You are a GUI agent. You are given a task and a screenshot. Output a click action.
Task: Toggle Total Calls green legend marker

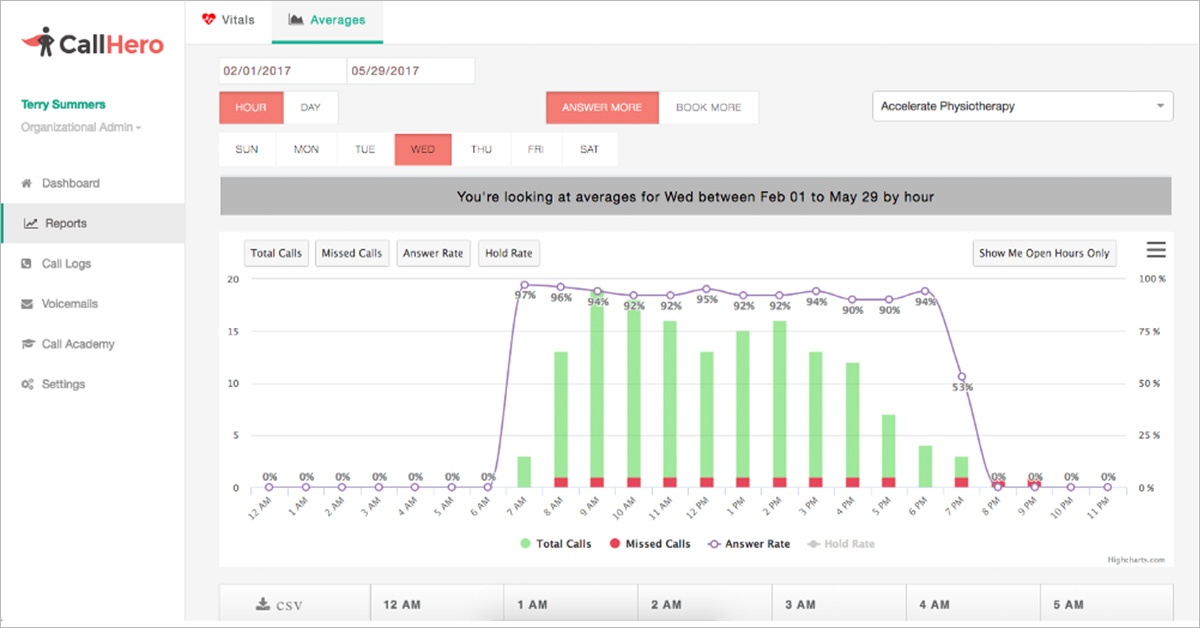pos(525,544)
